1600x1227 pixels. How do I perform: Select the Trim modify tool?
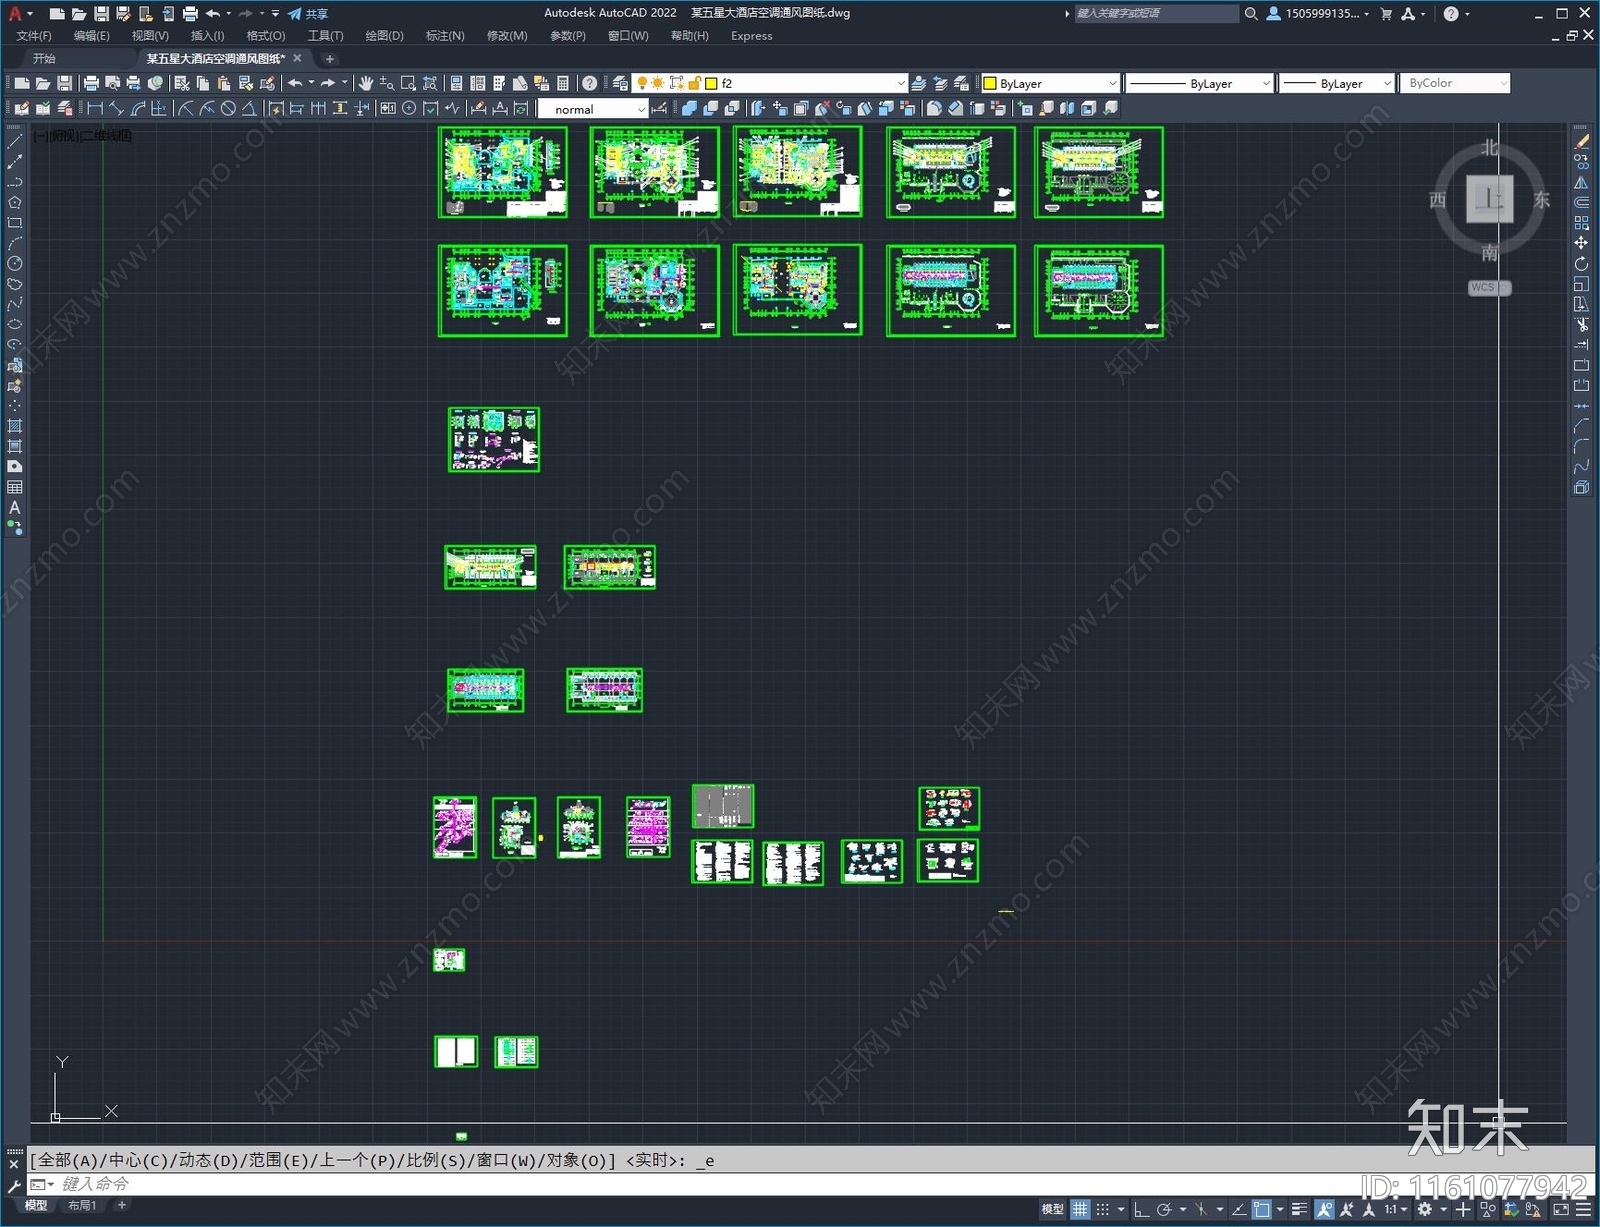point(1581,325)
